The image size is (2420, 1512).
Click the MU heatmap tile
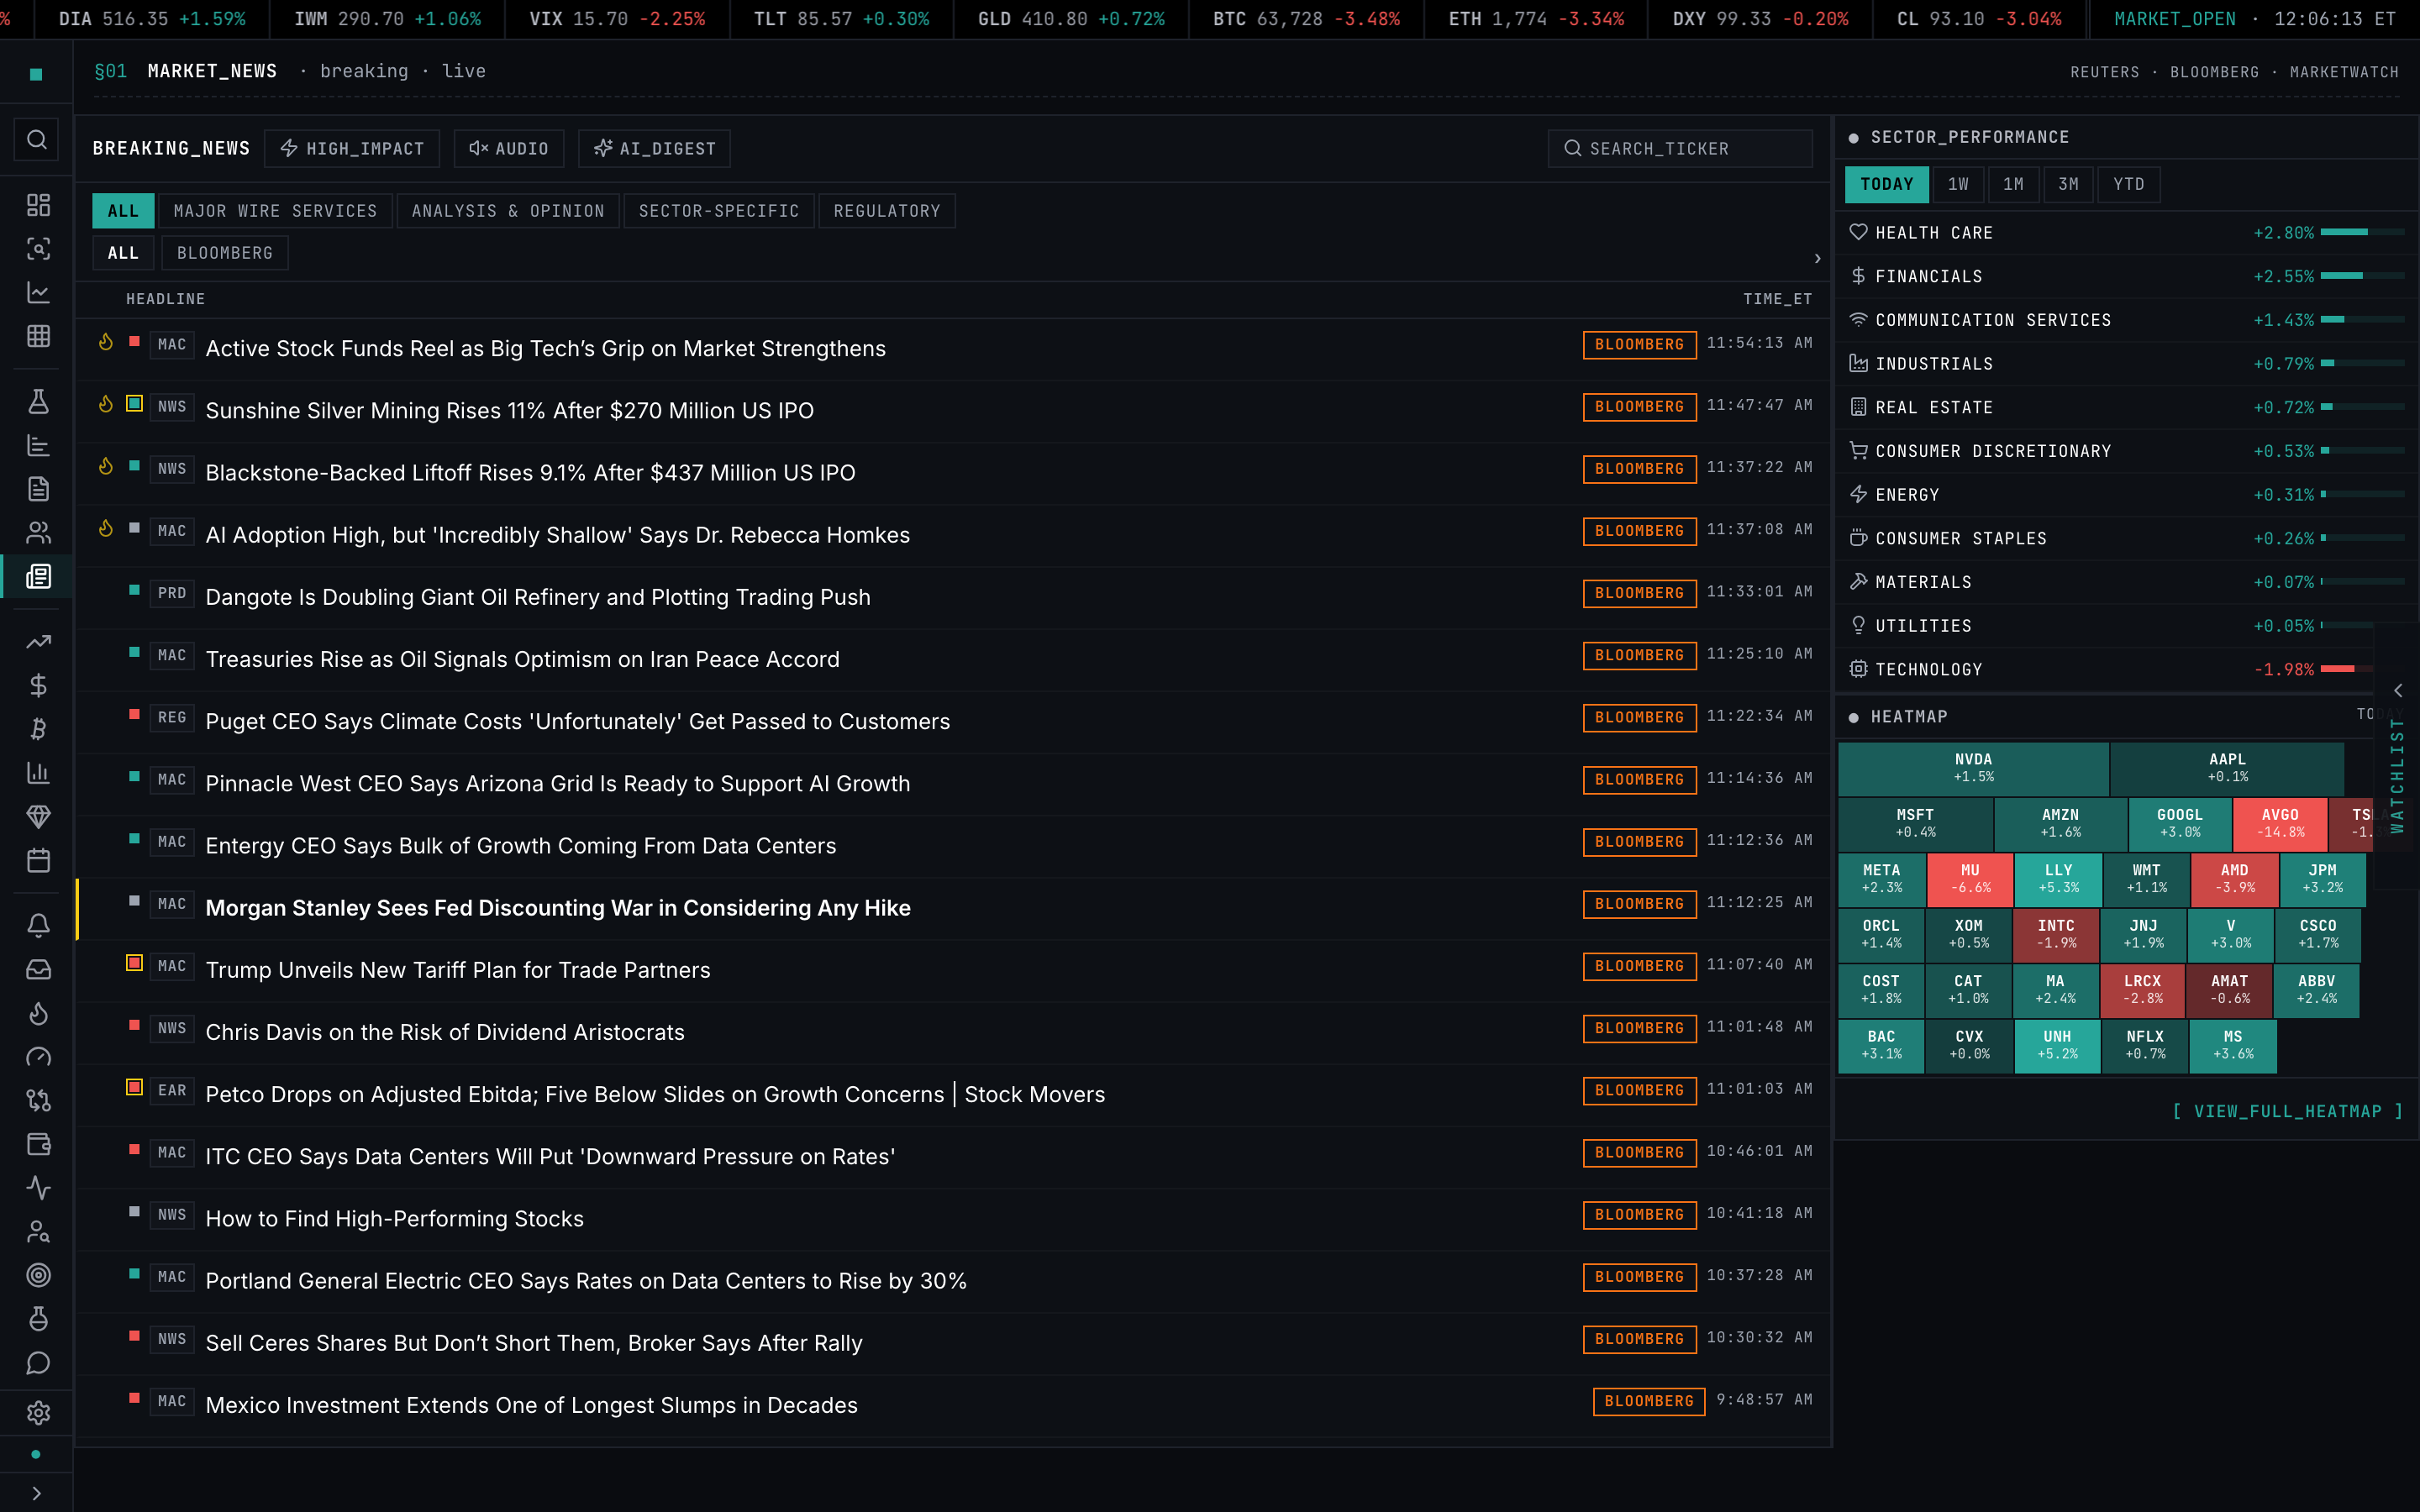pos(1970,879)
